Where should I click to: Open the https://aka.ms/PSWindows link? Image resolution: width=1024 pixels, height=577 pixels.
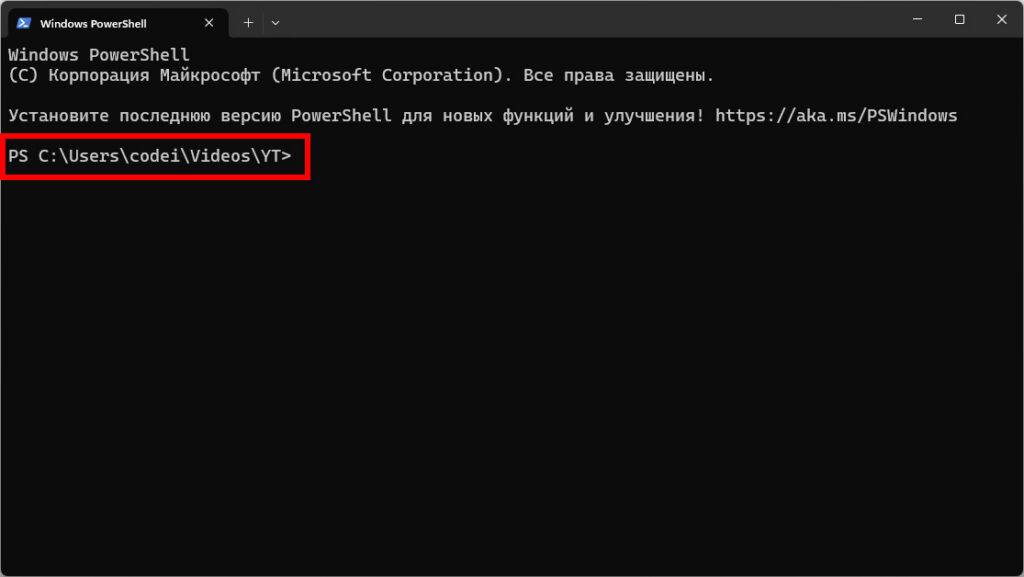pyautogui.click(x=836, y=116)
